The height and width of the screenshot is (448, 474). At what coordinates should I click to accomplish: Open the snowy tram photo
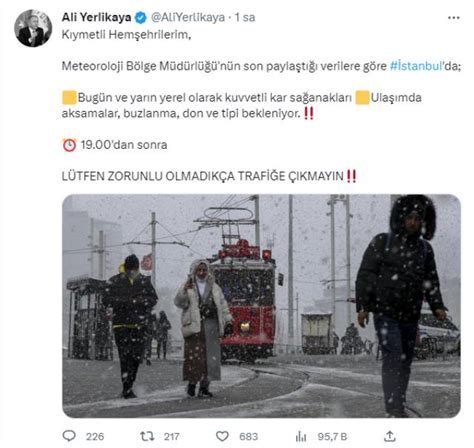261,306
